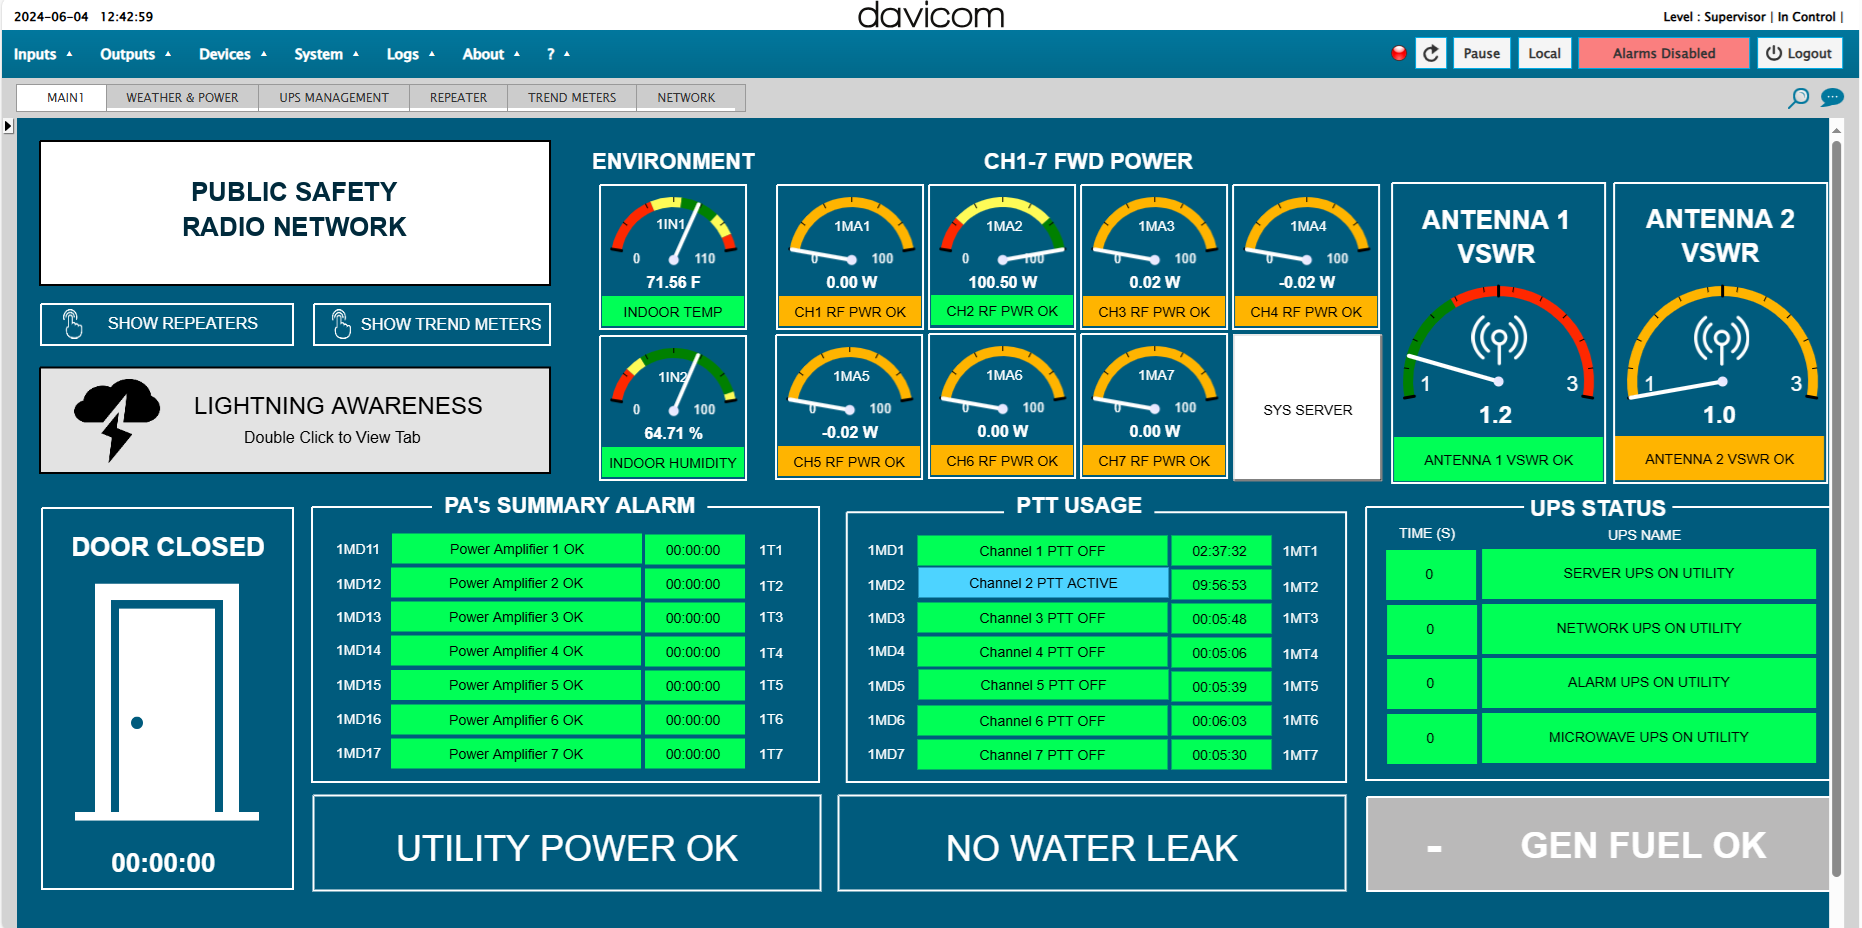Click the LIGHTNING AWARENESS panel
Screen dimensions: 1862x928
[295, 420]
